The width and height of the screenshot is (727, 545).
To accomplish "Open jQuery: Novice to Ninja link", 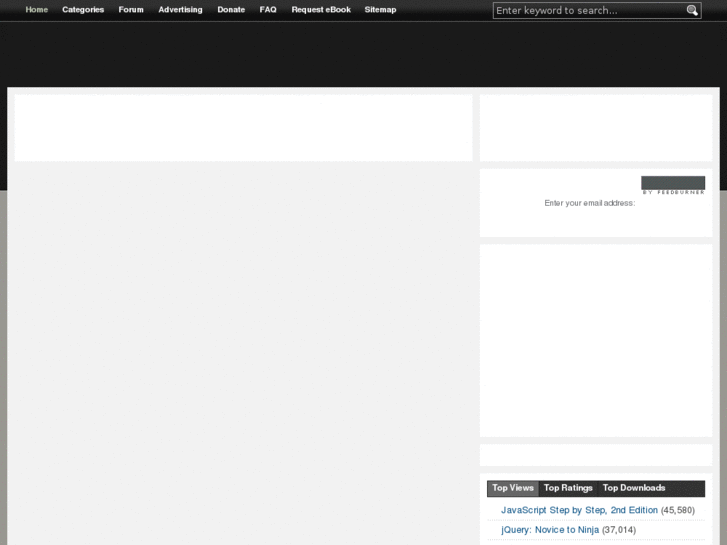I will (x=550, y=530).
